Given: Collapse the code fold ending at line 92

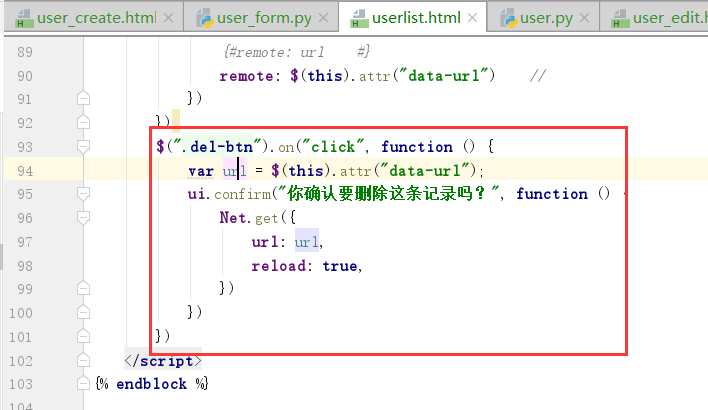Looking at the screenshot, I should pos(84,122).
